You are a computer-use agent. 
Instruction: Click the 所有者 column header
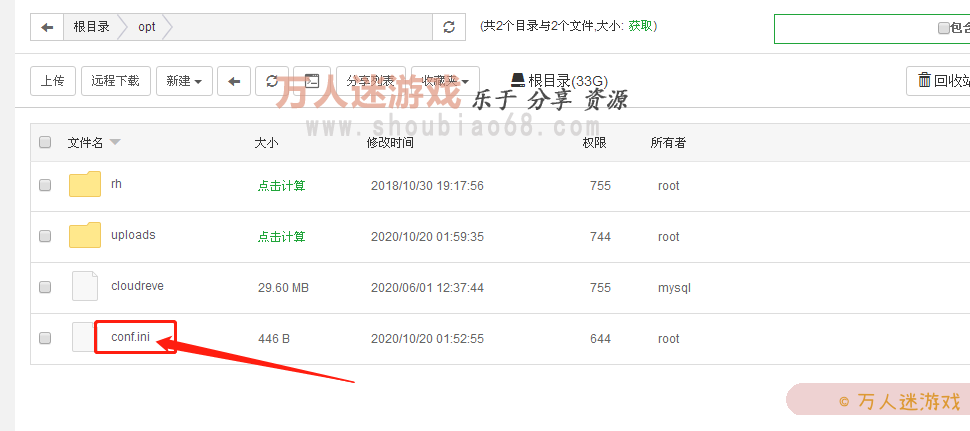(668, 143)
